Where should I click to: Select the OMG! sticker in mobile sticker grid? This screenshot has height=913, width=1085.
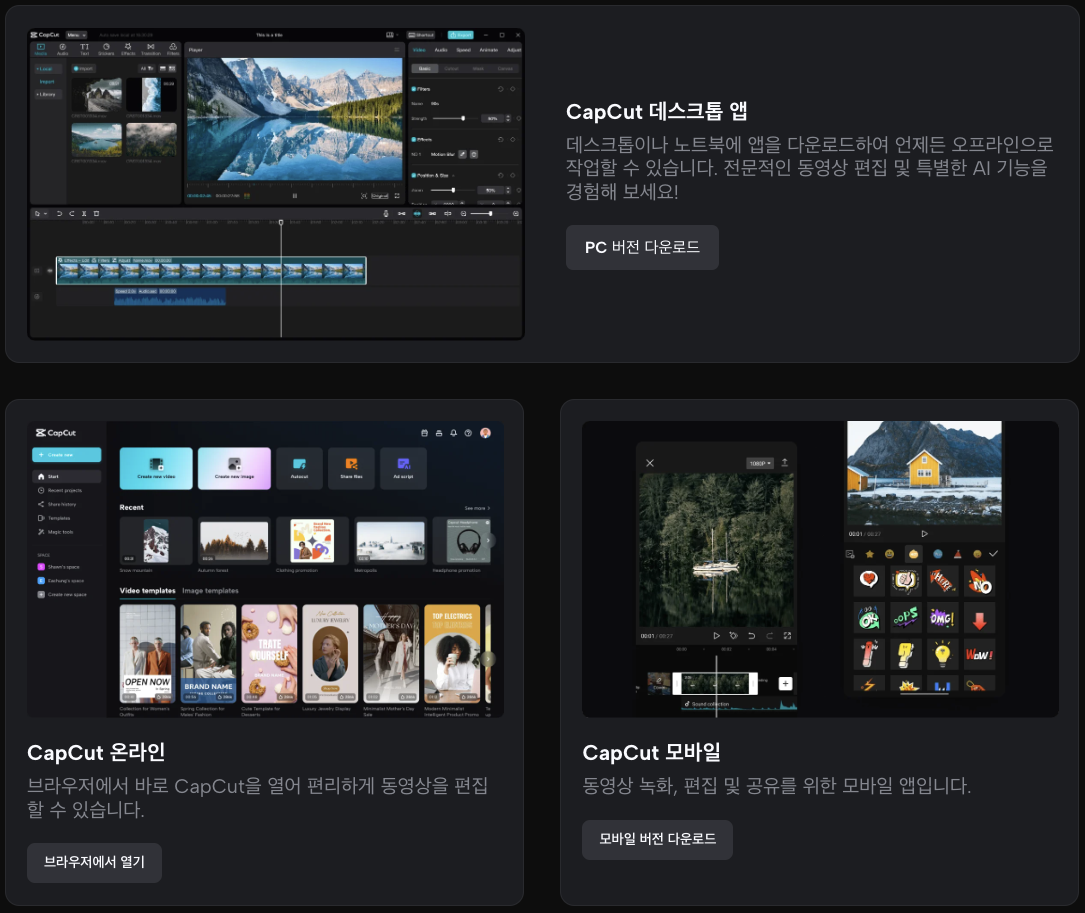click(942, 617)
